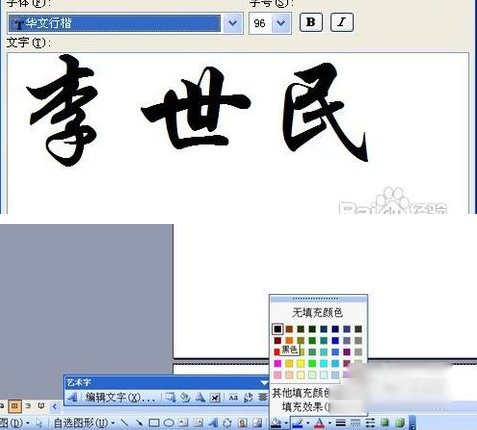Viewport: 477px width, 430px height.
Task: Choose 无填充颜色 (no fill color)
Action: 318,312
